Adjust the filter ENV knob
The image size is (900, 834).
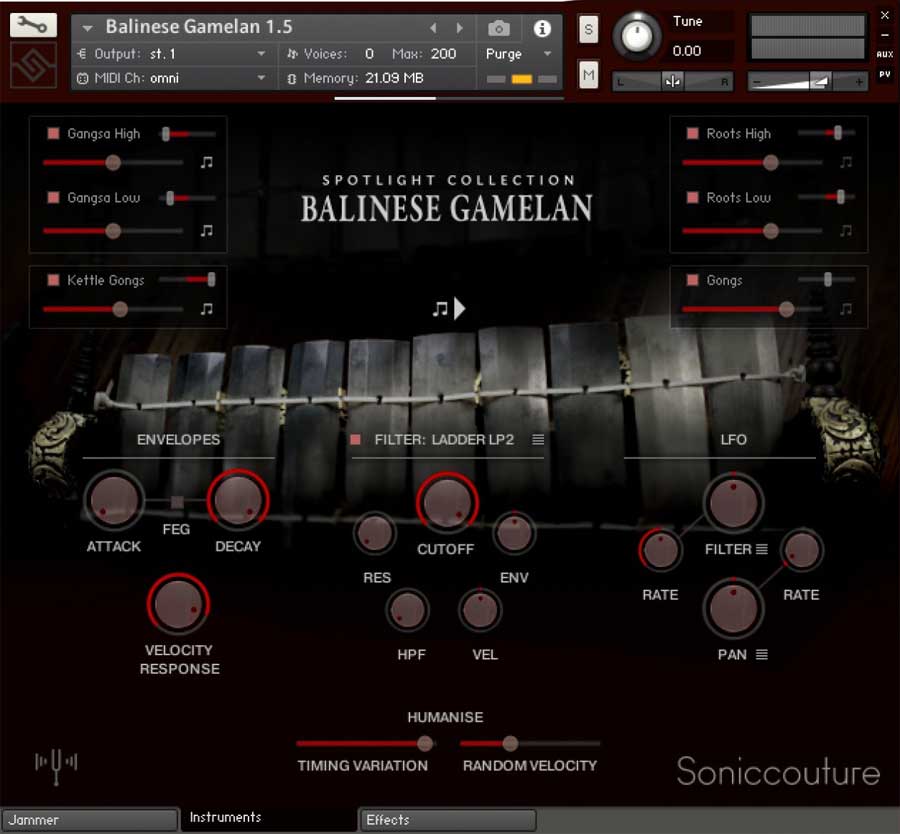(514, 532)
